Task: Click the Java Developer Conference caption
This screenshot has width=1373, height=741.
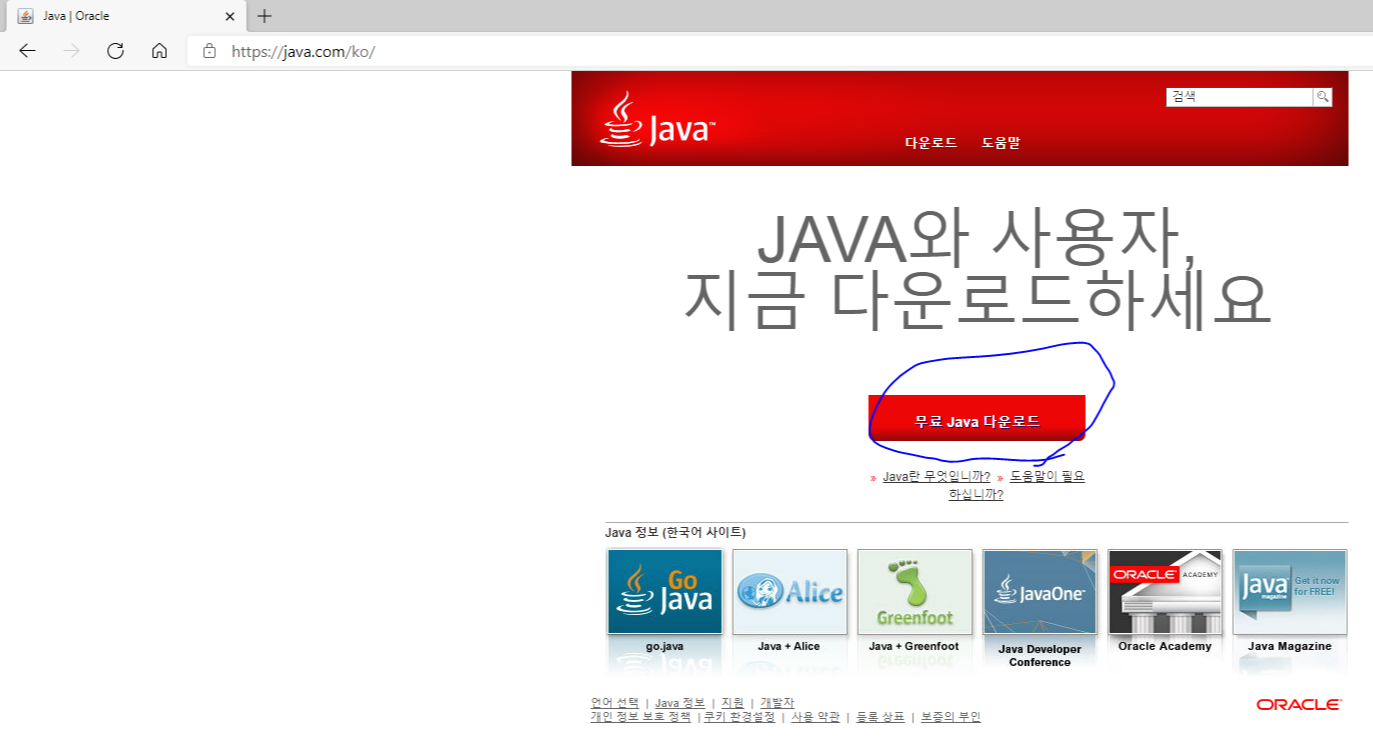Action: tap(1040, 656)
